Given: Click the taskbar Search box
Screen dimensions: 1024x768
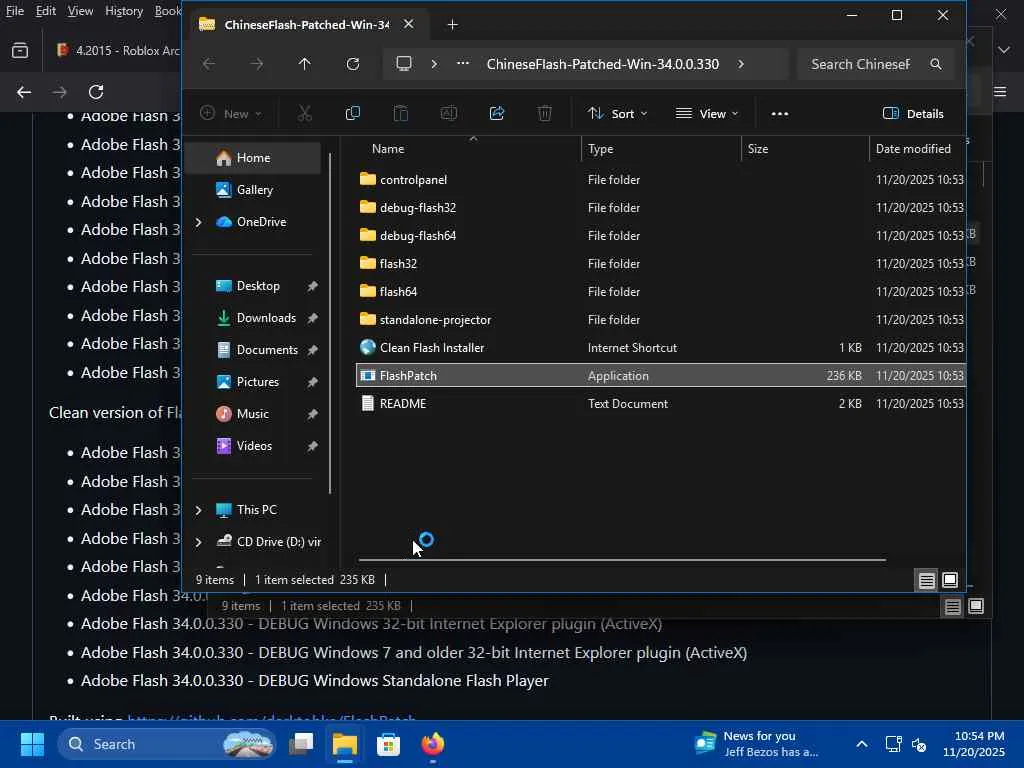Looking at the screenshot, I should pos(167,744).
